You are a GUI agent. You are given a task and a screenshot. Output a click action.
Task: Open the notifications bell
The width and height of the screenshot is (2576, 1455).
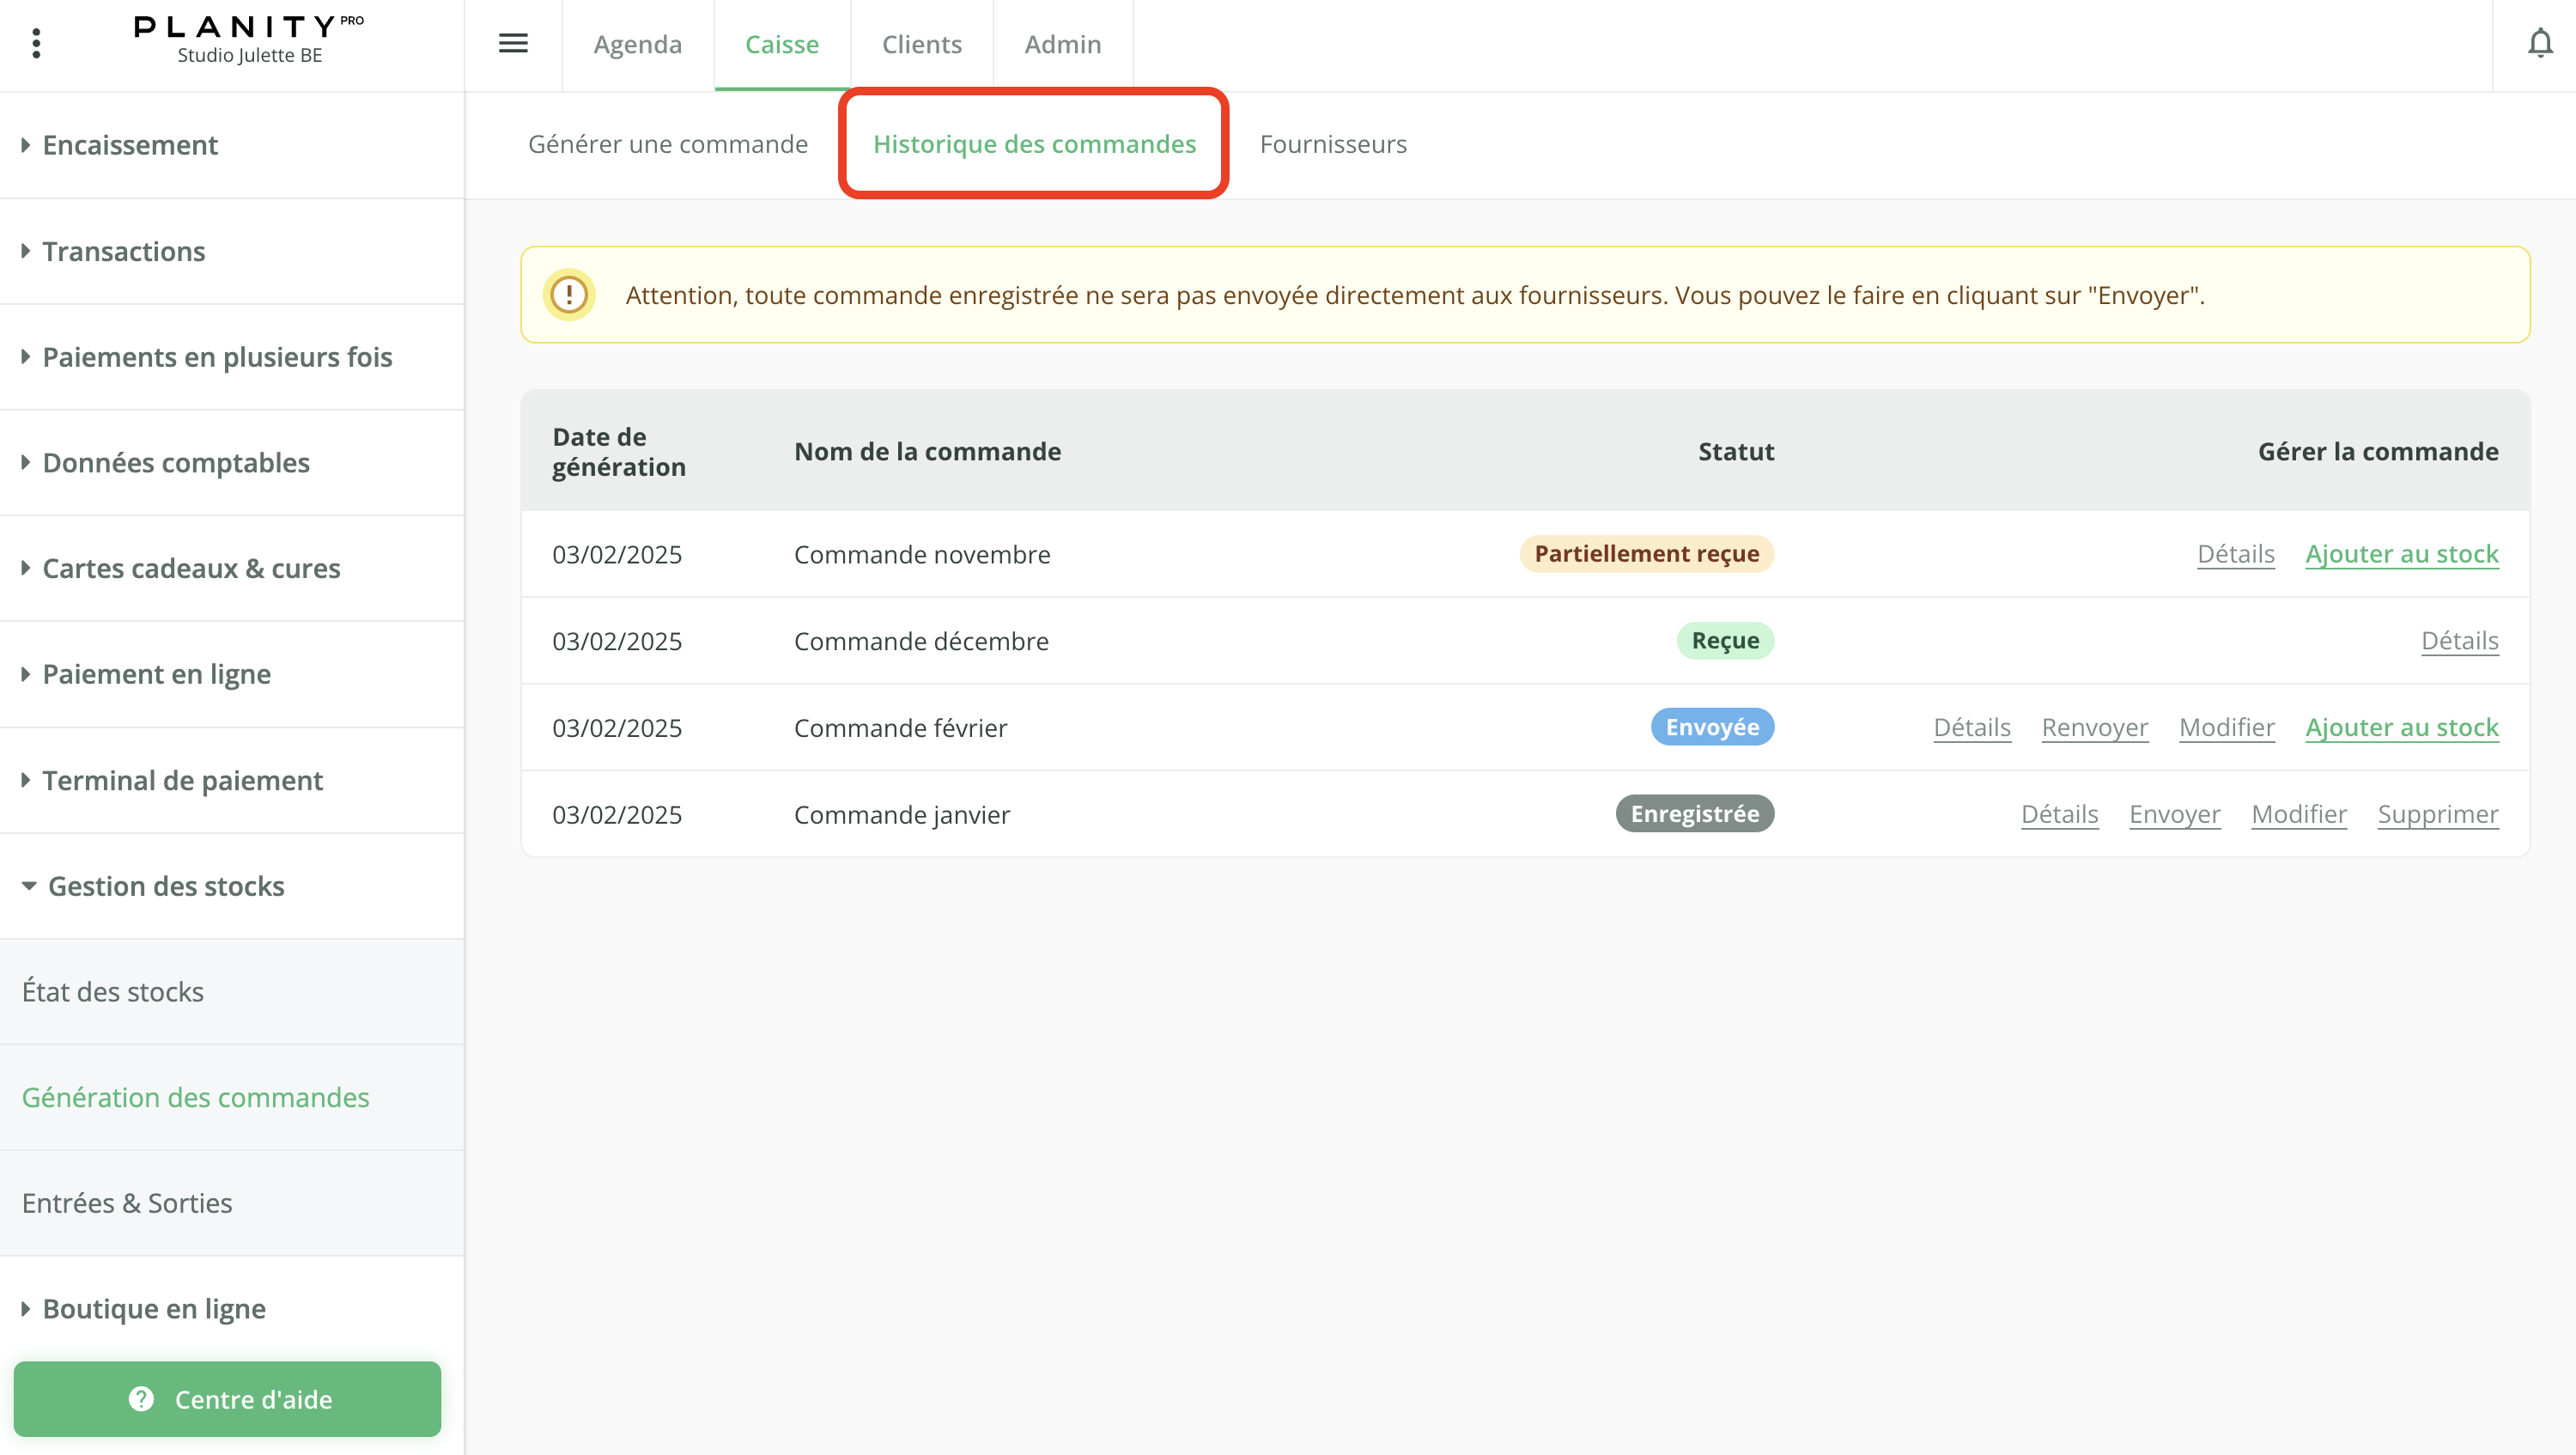click(2540, 43)
